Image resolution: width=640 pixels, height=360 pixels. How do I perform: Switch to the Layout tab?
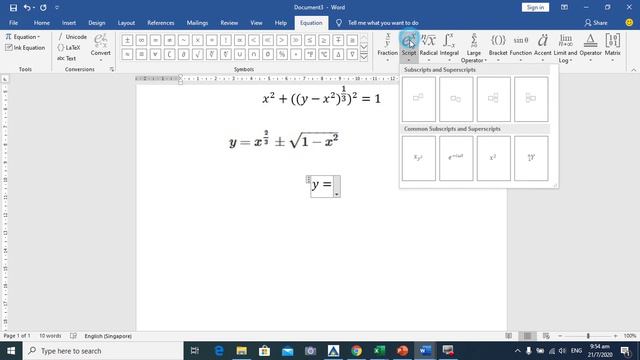pyautogui.click(x=126, y=23)
